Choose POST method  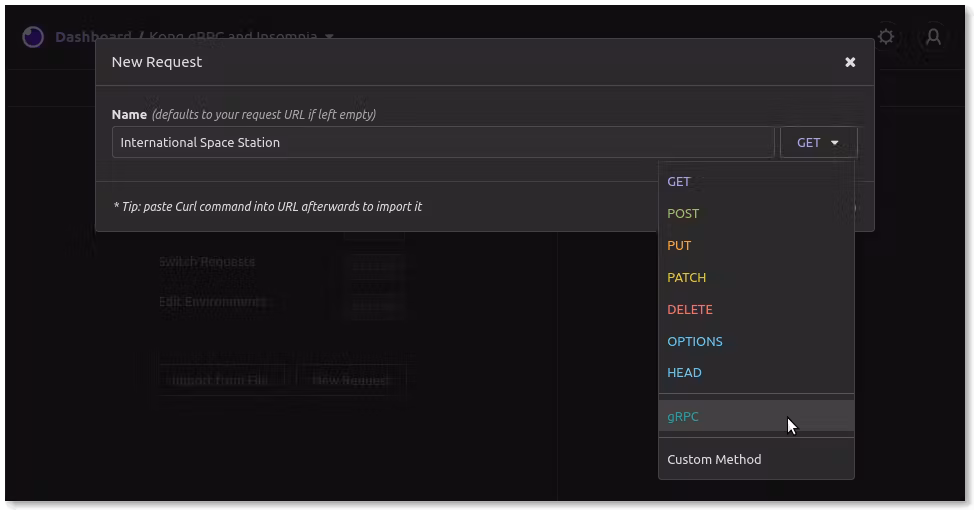click(x=683, y=214)
